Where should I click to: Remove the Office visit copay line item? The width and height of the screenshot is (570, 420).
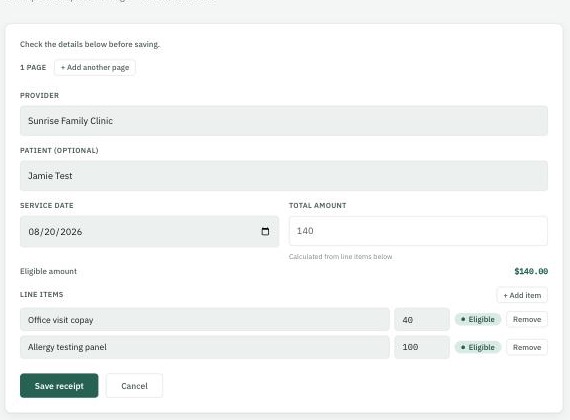click(527, 319)
